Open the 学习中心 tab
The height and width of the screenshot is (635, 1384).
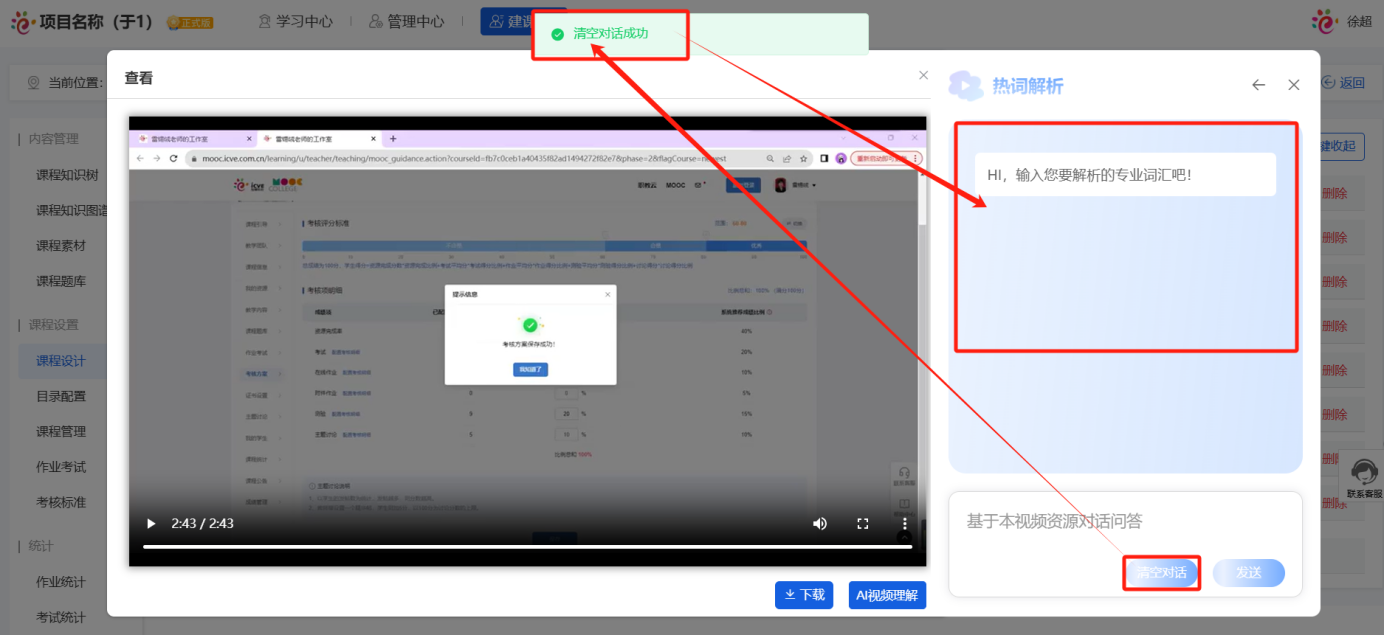tap(295, 21)
